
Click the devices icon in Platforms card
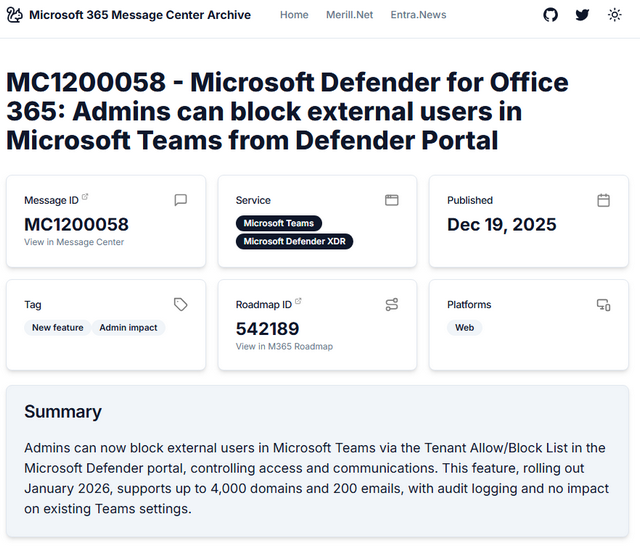pyautogui.click(x=603, y=304)
